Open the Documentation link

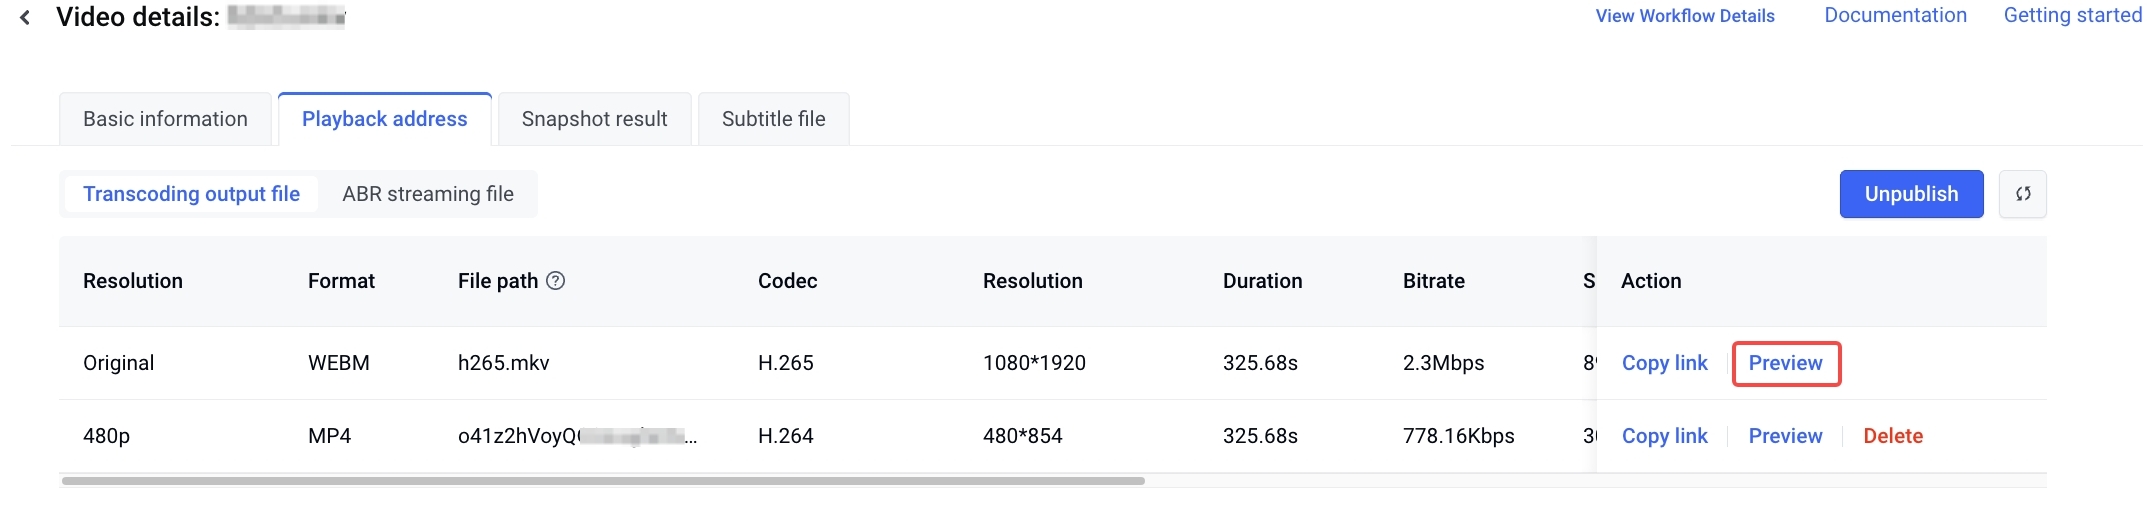[1895, 15]
